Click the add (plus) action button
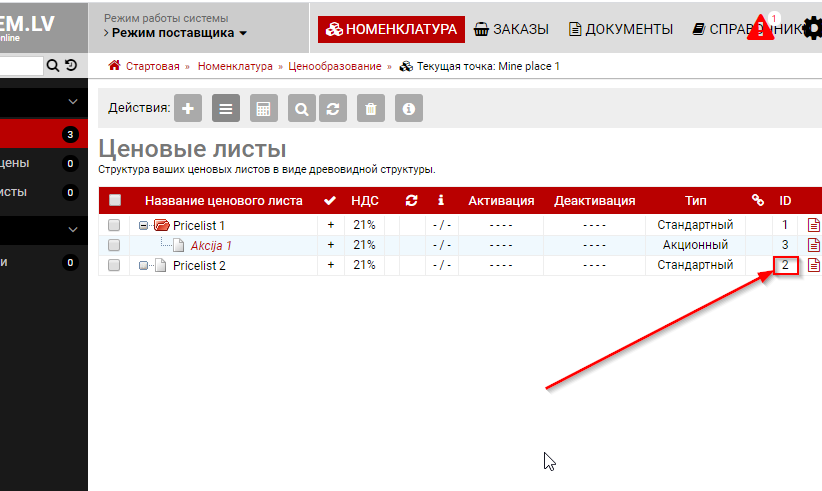Viewport: 822px width, 491px height. (x=187, y=108)
